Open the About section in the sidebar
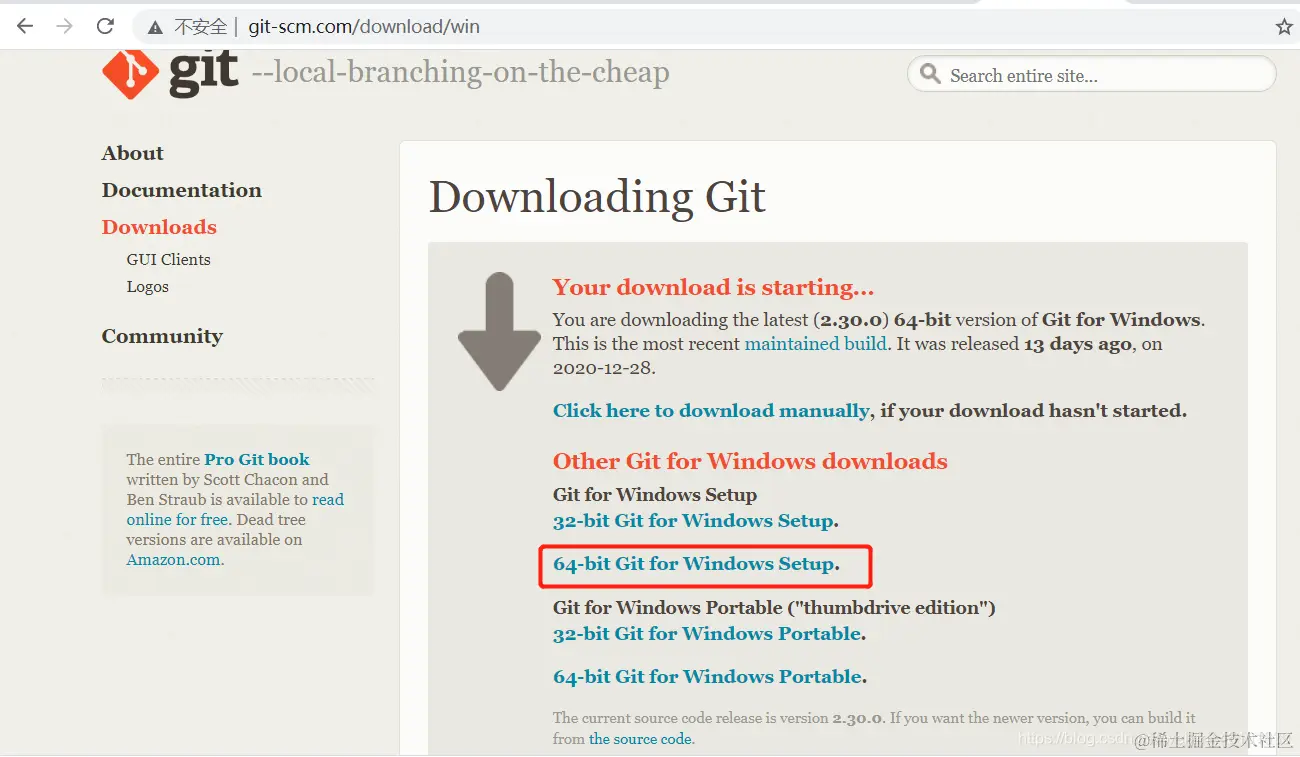The height and width of the screenshot is (757, 1300). tap(132, 153)
